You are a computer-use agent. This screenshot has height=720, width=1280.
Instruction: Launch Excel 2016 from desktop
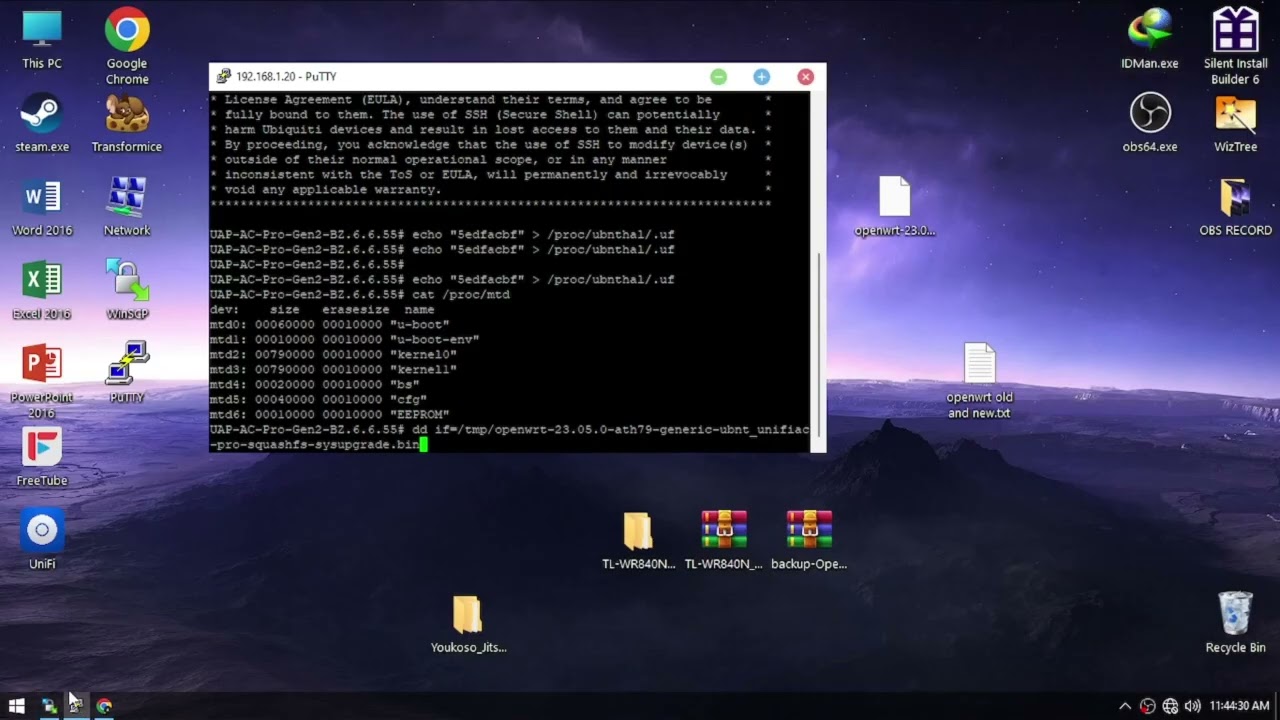tap(42, 290)
